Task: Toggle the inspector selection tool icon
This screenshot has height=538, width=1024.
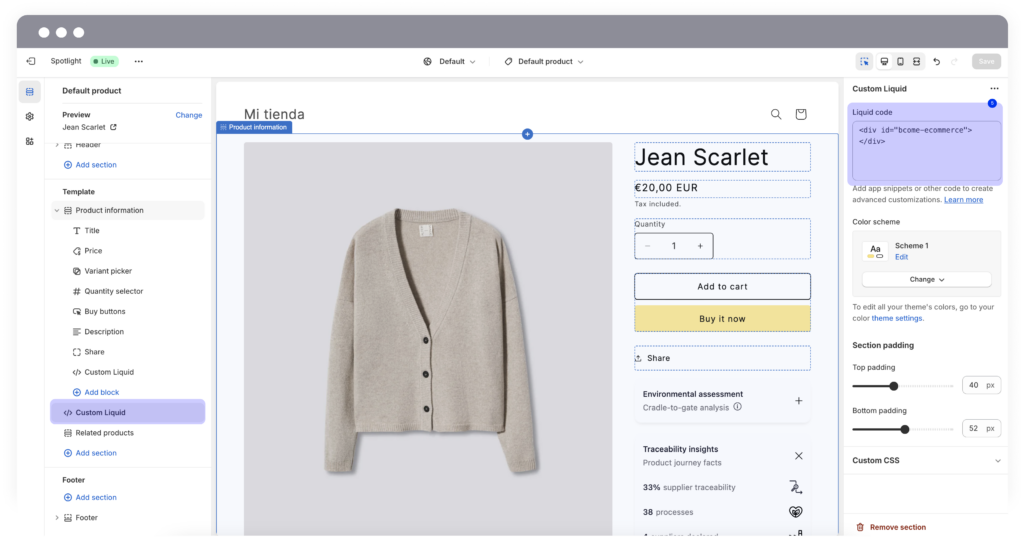Action: pos(864,61)
